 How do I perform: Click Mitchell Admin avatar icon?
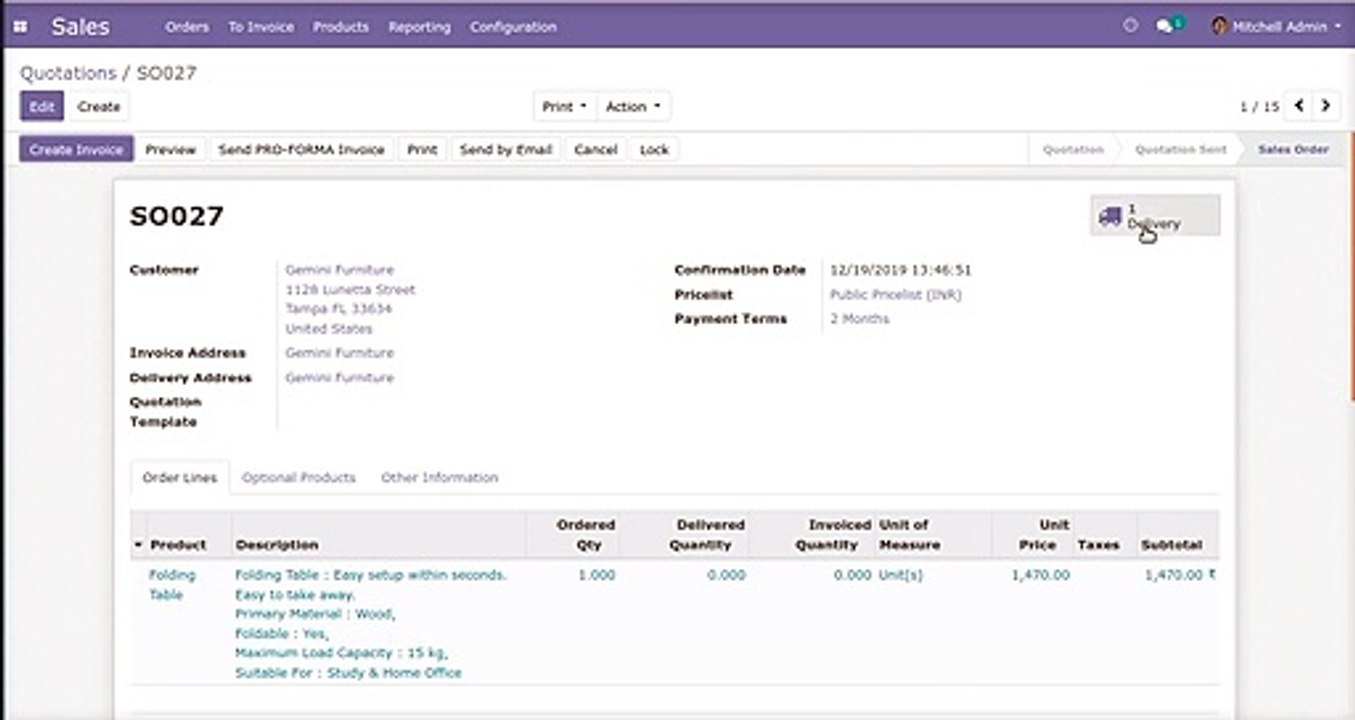[1219, 27]
